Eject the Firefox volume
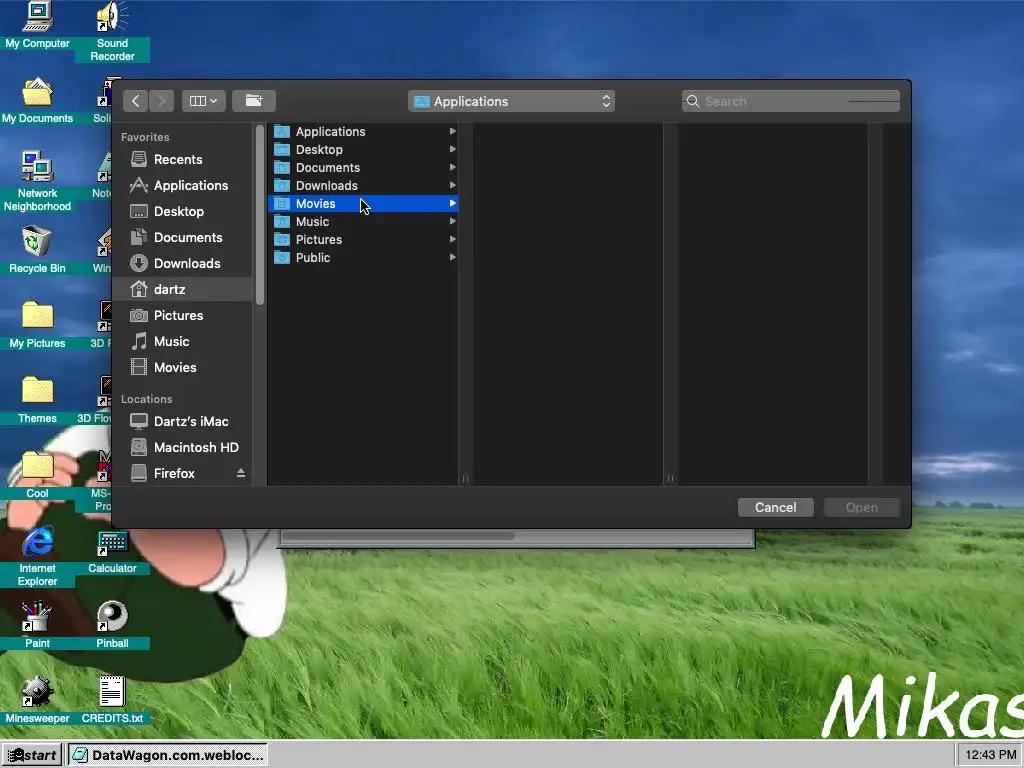This screenshot has height=768, width=1024. point(241,473)
